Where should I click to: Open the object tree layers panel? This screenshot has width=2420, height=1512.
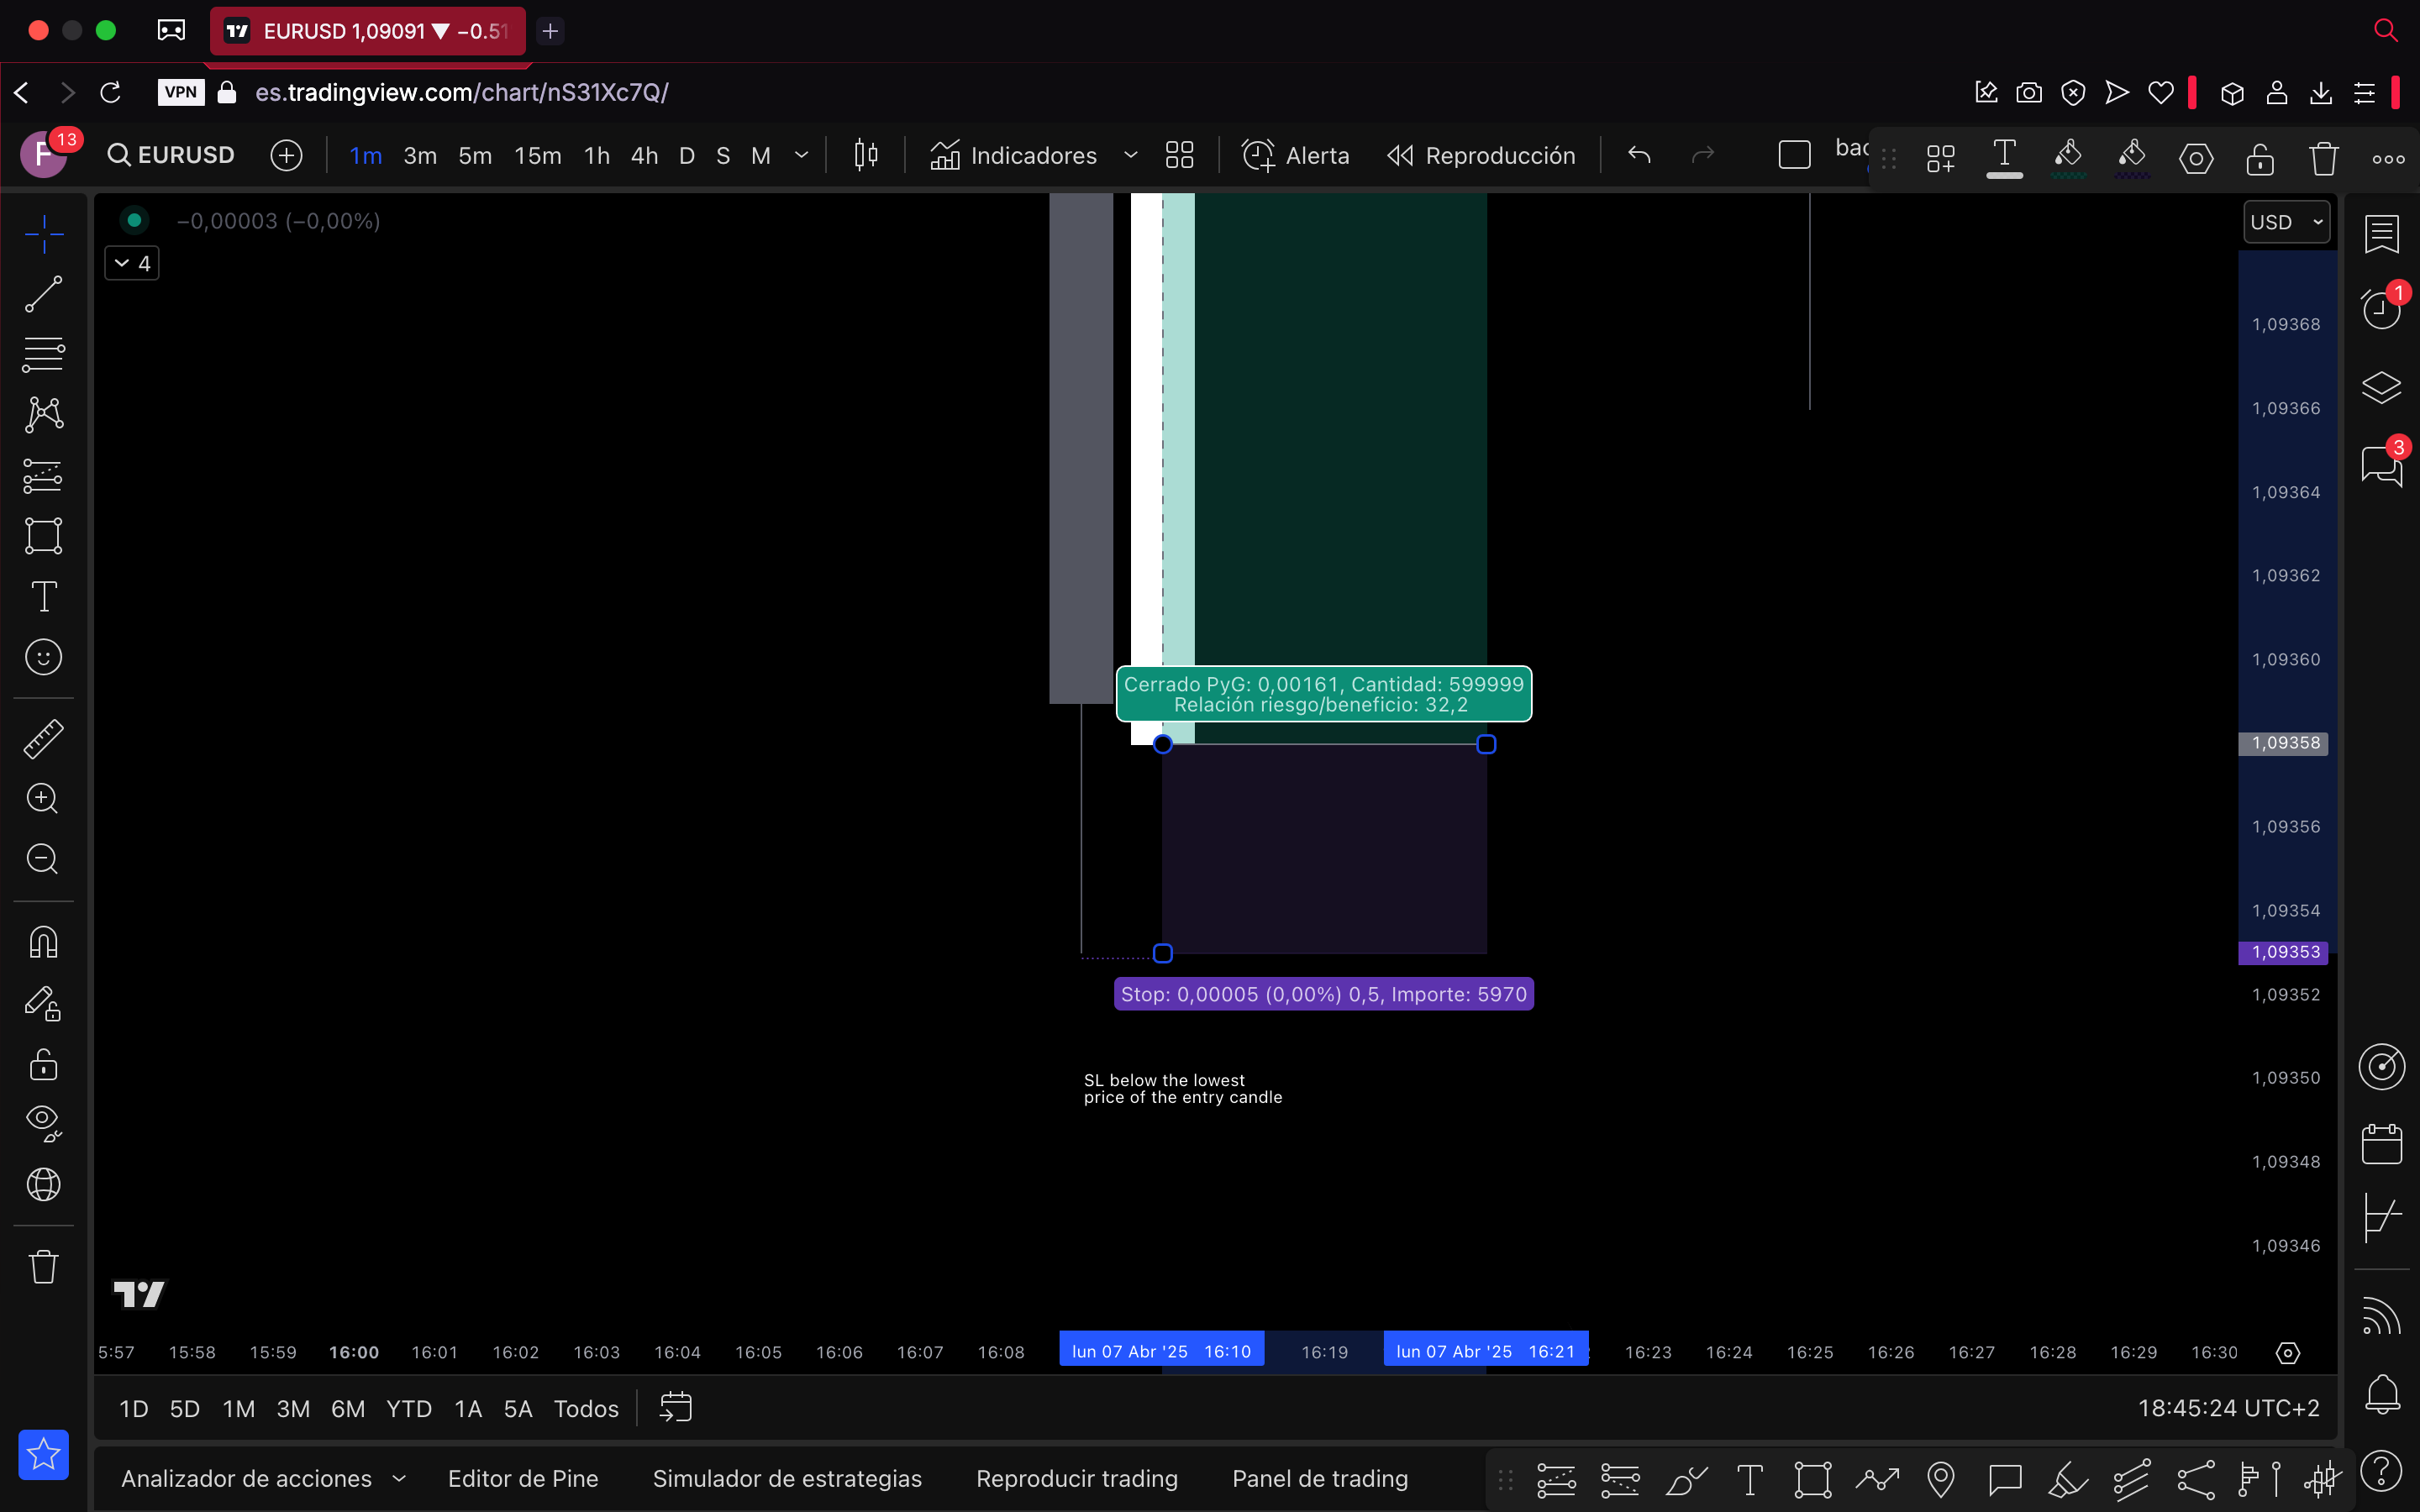2381,387
